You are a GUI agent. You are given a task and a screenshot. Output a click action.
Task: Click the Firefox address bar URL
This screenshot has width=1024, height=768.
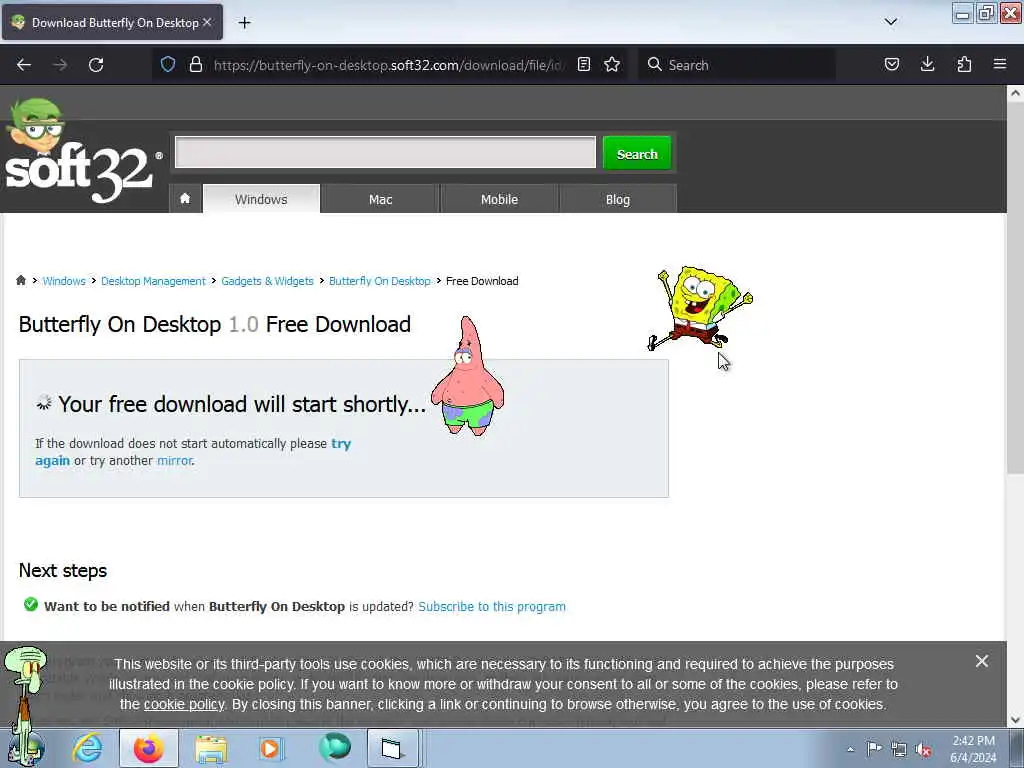[388, 65]
